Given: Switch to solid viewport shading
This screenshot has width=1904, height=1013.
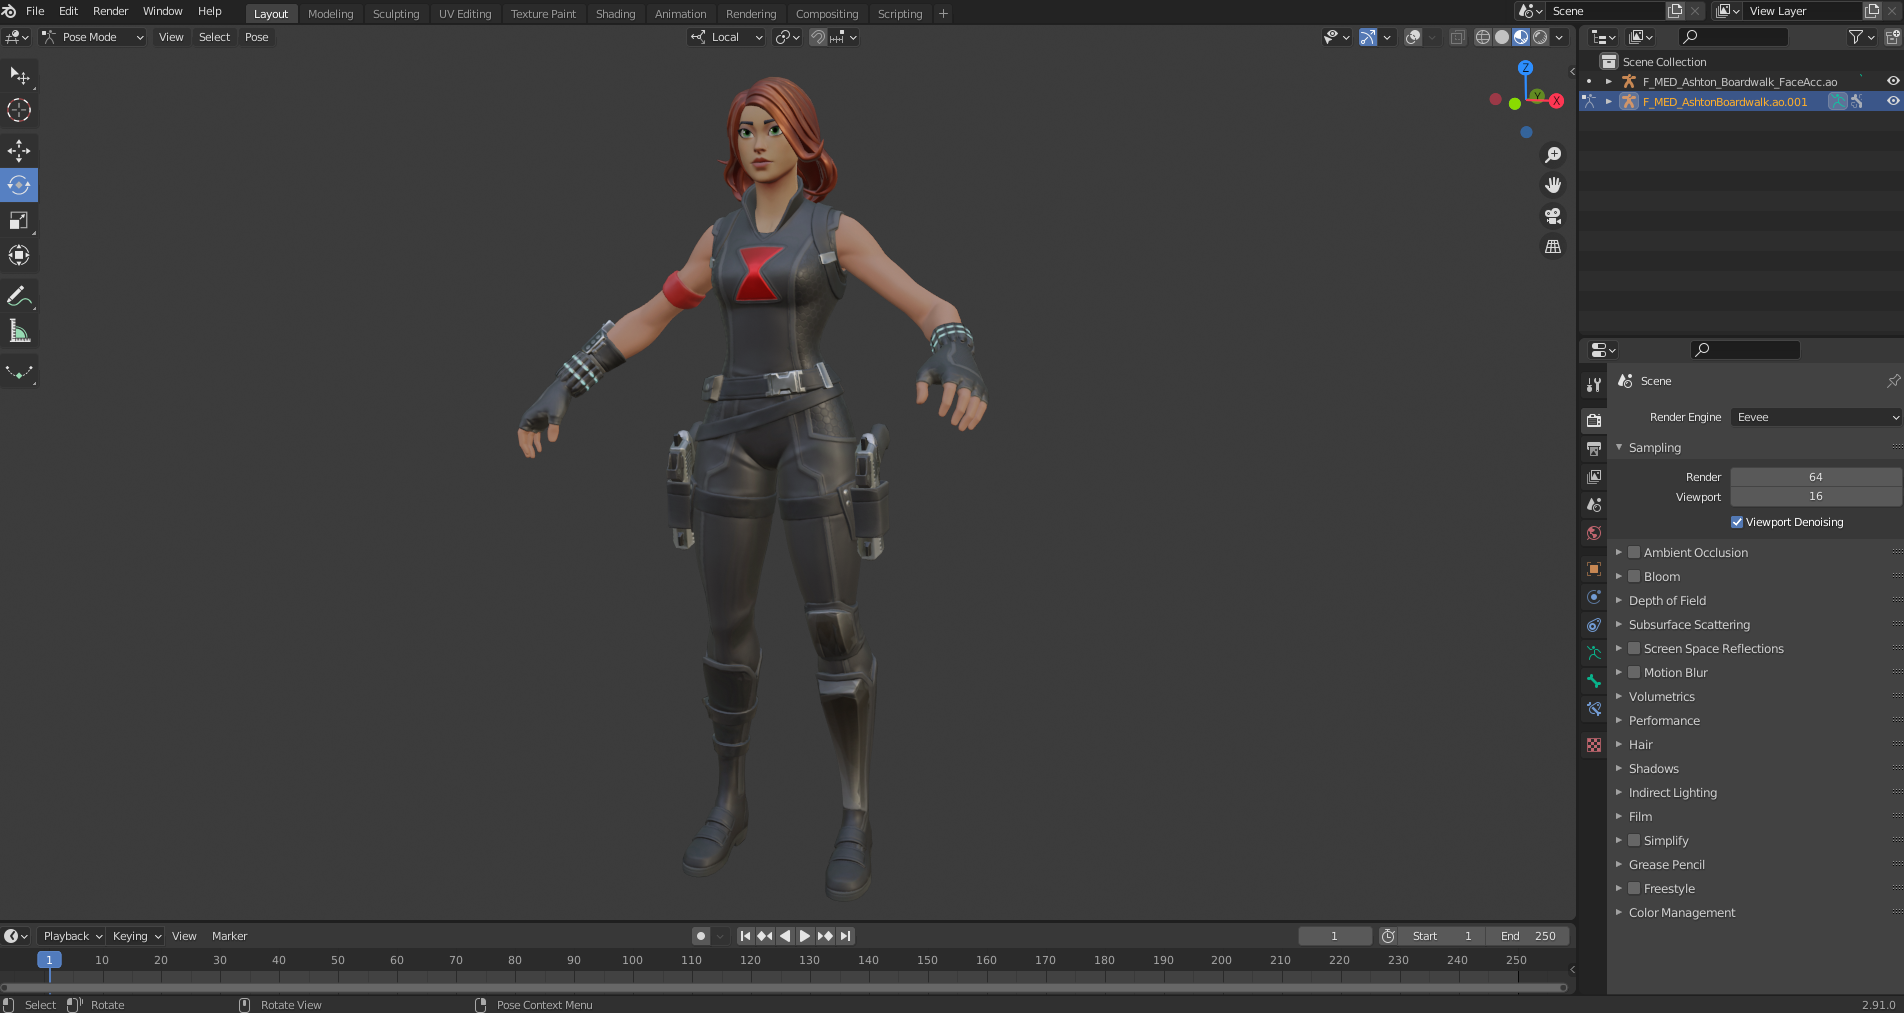Looking at the screenshot, I should click(1502, 37).
